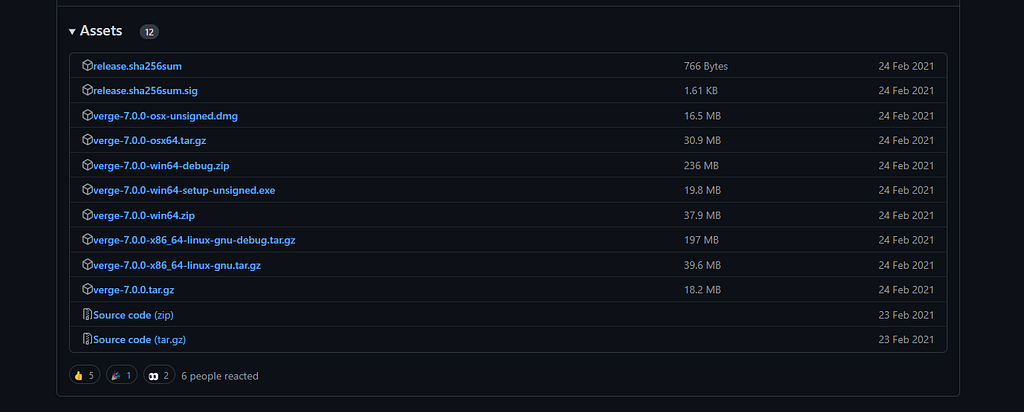Download Source code (zip)
The width and height of the screenshot is (1024, 412).
pos(133,315)
